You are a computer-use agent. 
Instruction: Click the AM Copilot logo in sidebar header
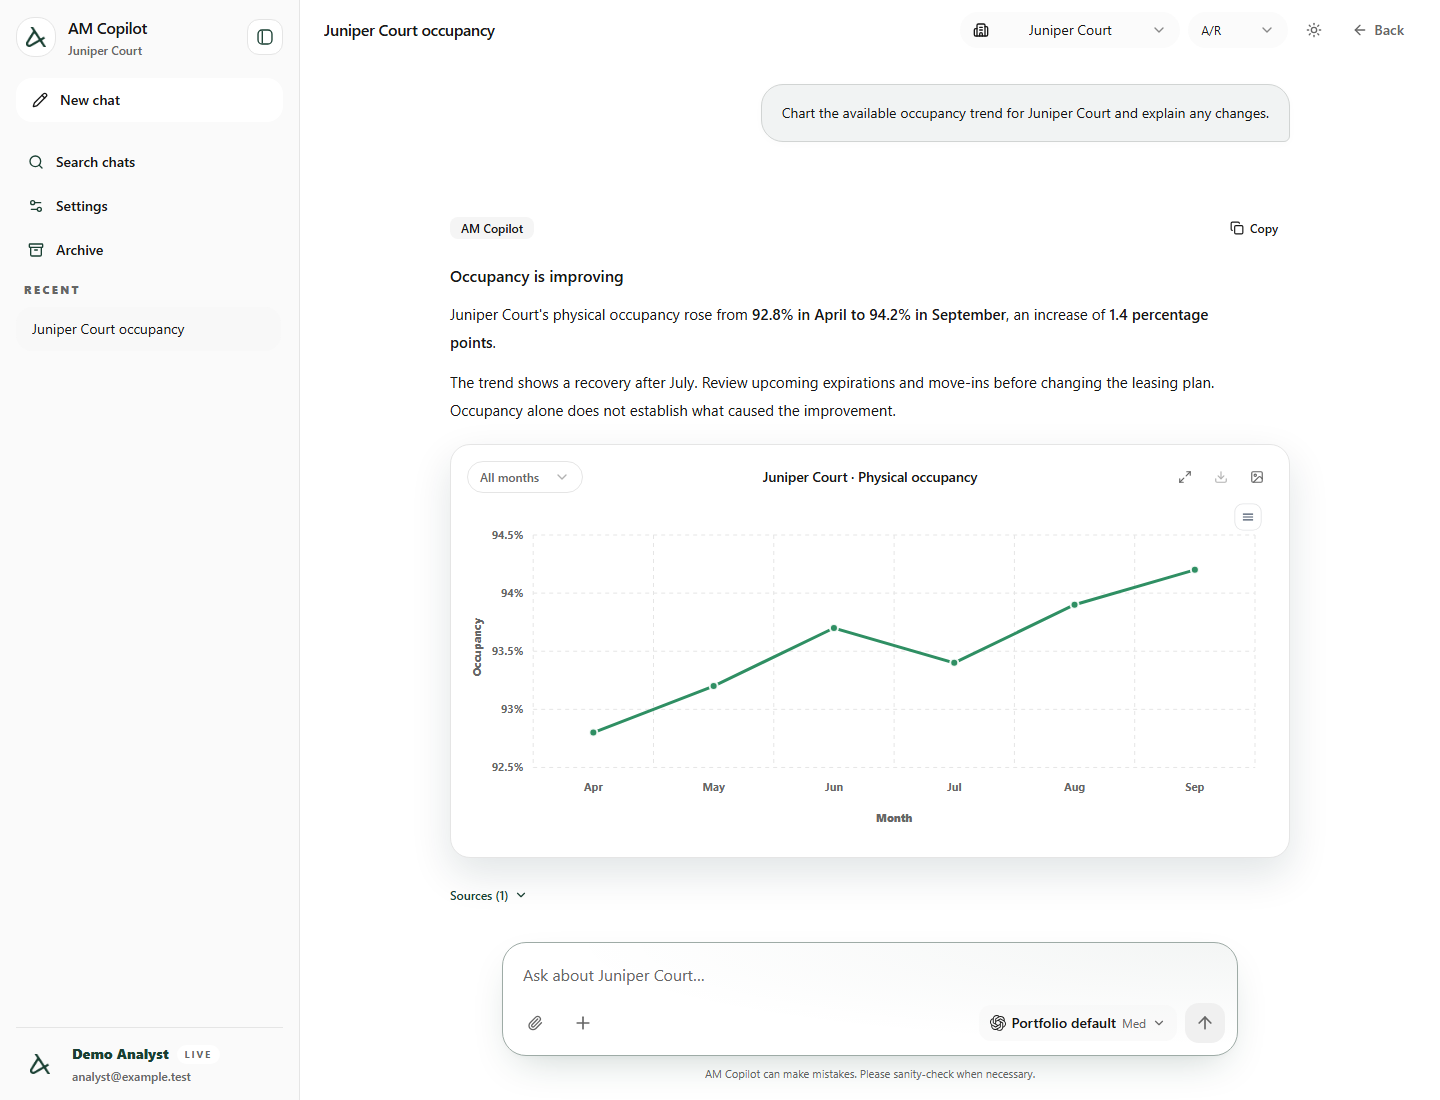[36, 38]
